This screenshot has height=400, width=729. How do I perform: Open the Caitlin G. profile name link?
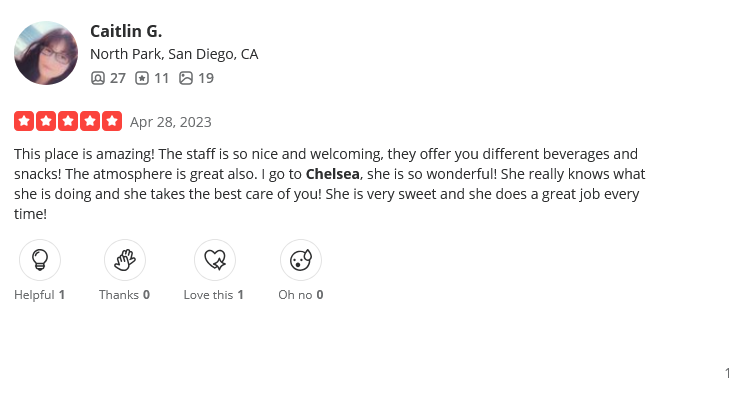pyautogui.click(x=126, y=32)
